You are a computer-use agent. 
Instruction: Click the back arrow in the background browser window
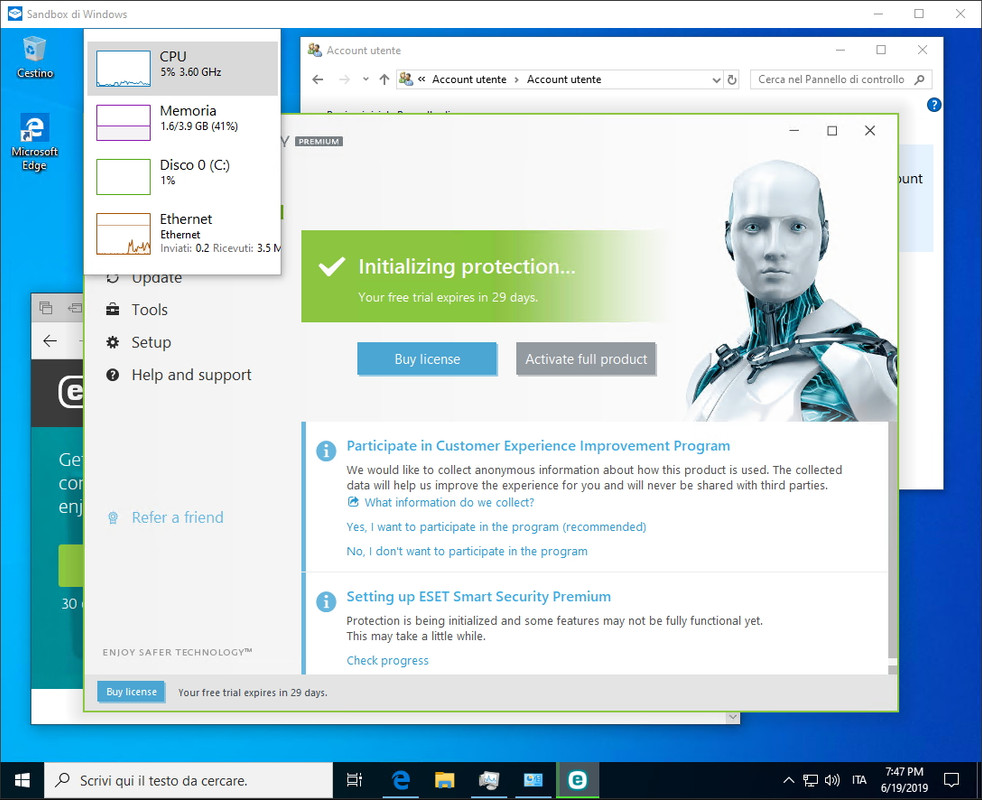click(50, 341)
